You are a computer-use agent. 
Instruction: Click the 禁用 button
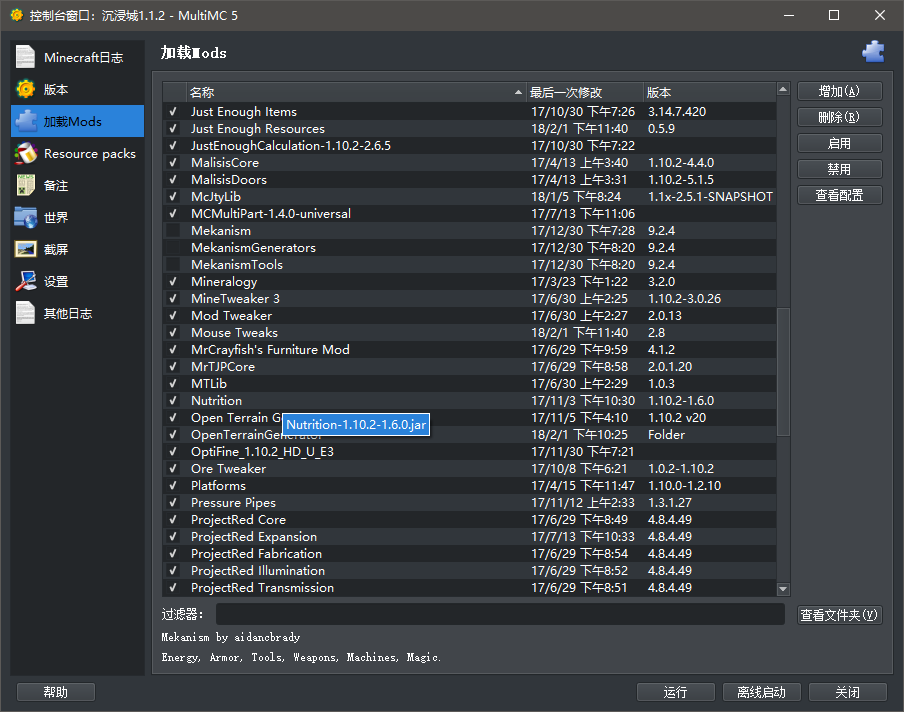[x=839, y=169]
